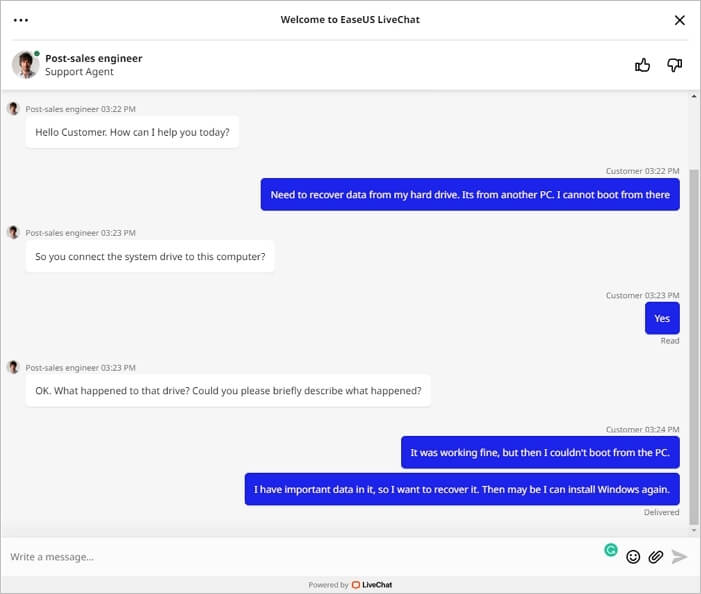
Task: Click the Post-sales engineer header avatar
Action: point(25,65)
